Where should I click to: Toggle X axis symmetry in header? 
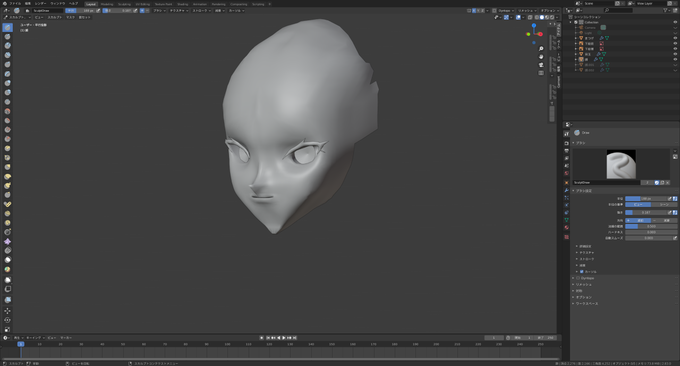474,10
